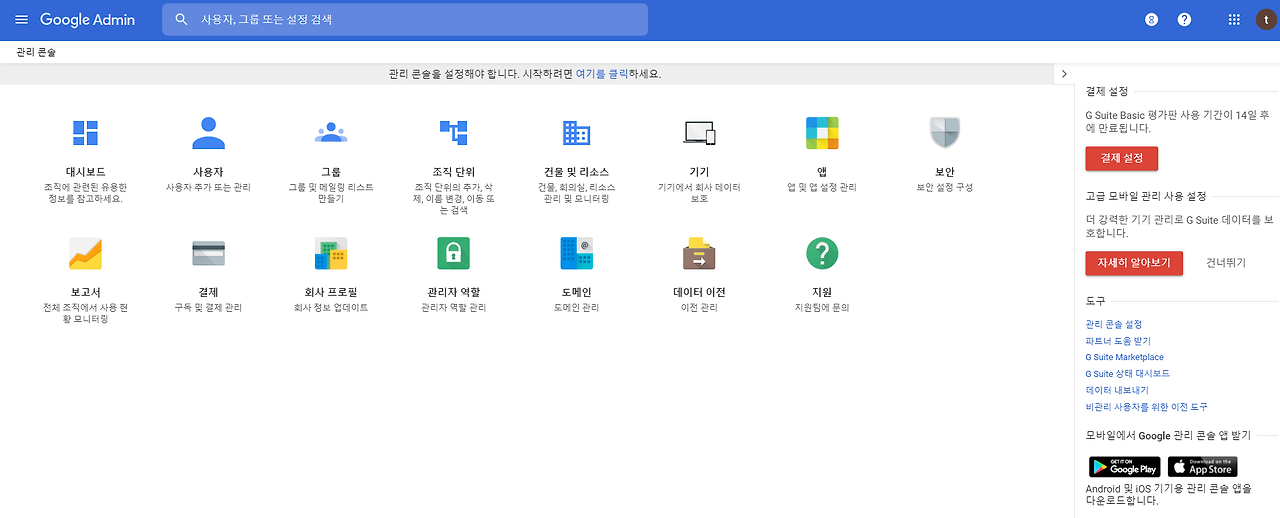The height and width of the screenshot is (518, 1280).
Task: Open the 조직 단위 org units icon
Action: pyautogui.click(x=454, y=132)
